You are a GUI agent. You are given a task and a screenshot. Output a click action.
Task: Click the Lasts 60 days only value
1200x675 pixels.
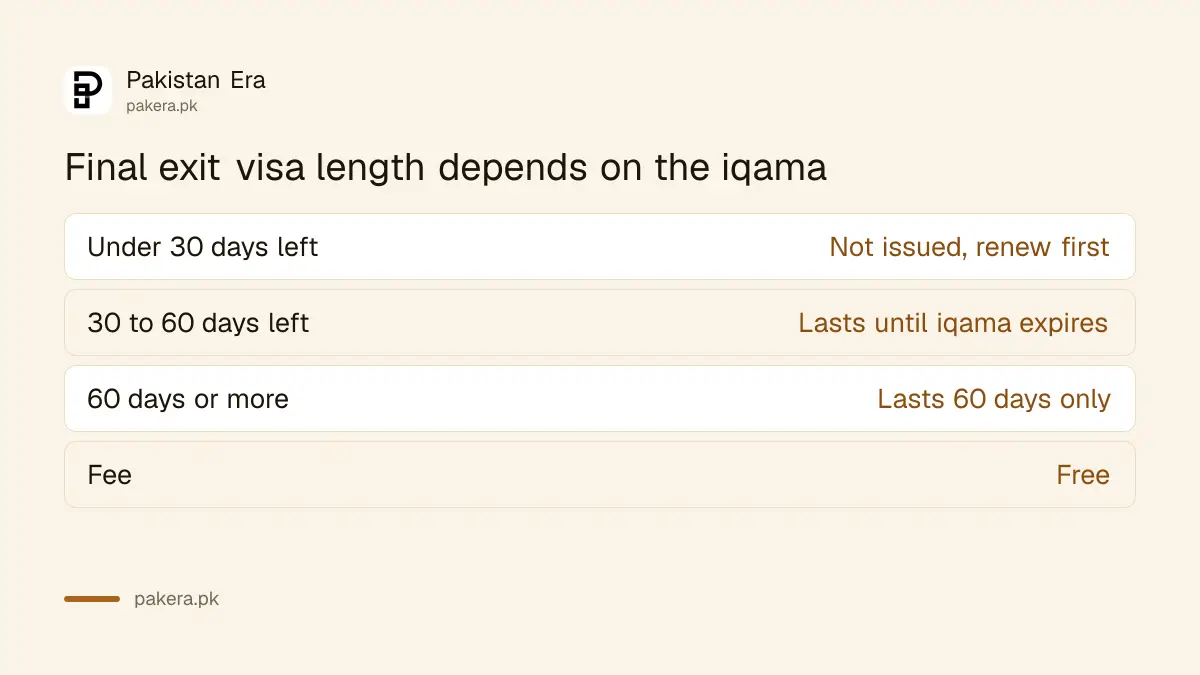click(994, 399)
